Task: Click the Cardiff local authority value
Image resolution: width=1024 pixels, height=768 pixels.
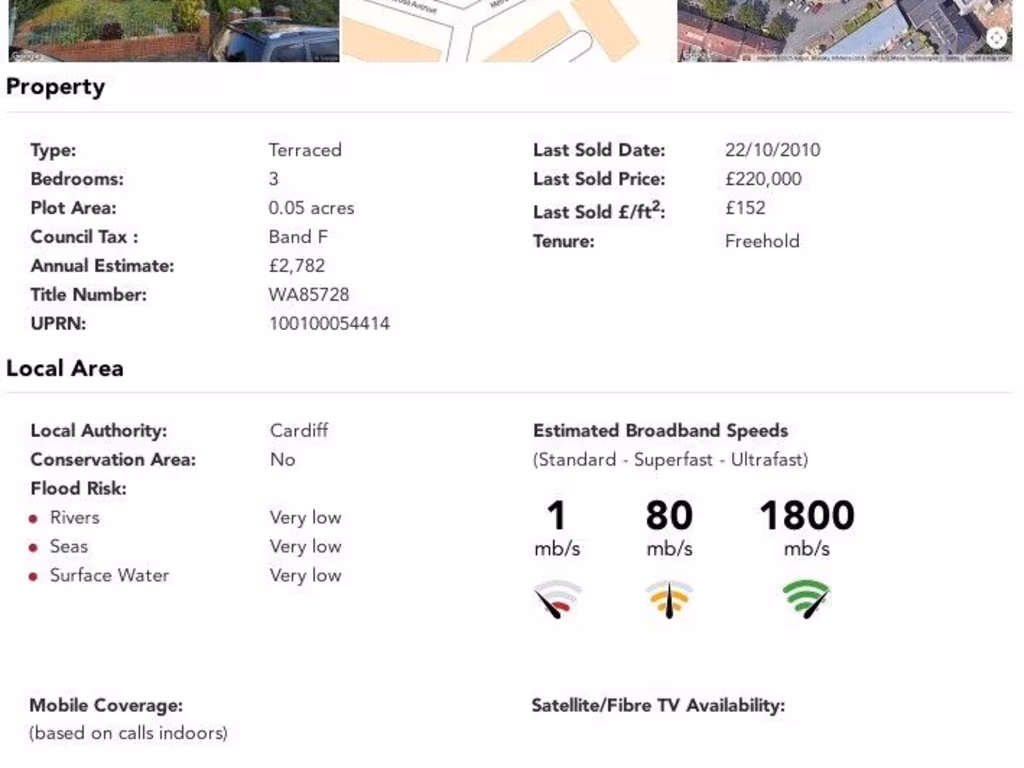Action: tap(299, 431)
